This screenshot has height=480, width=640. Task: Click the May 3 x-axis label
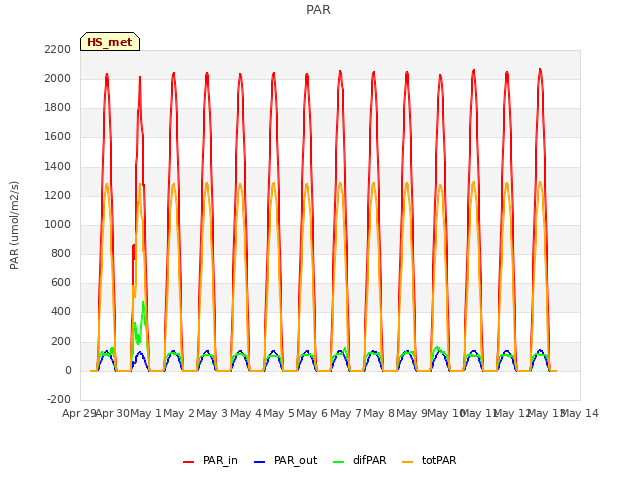212,413
